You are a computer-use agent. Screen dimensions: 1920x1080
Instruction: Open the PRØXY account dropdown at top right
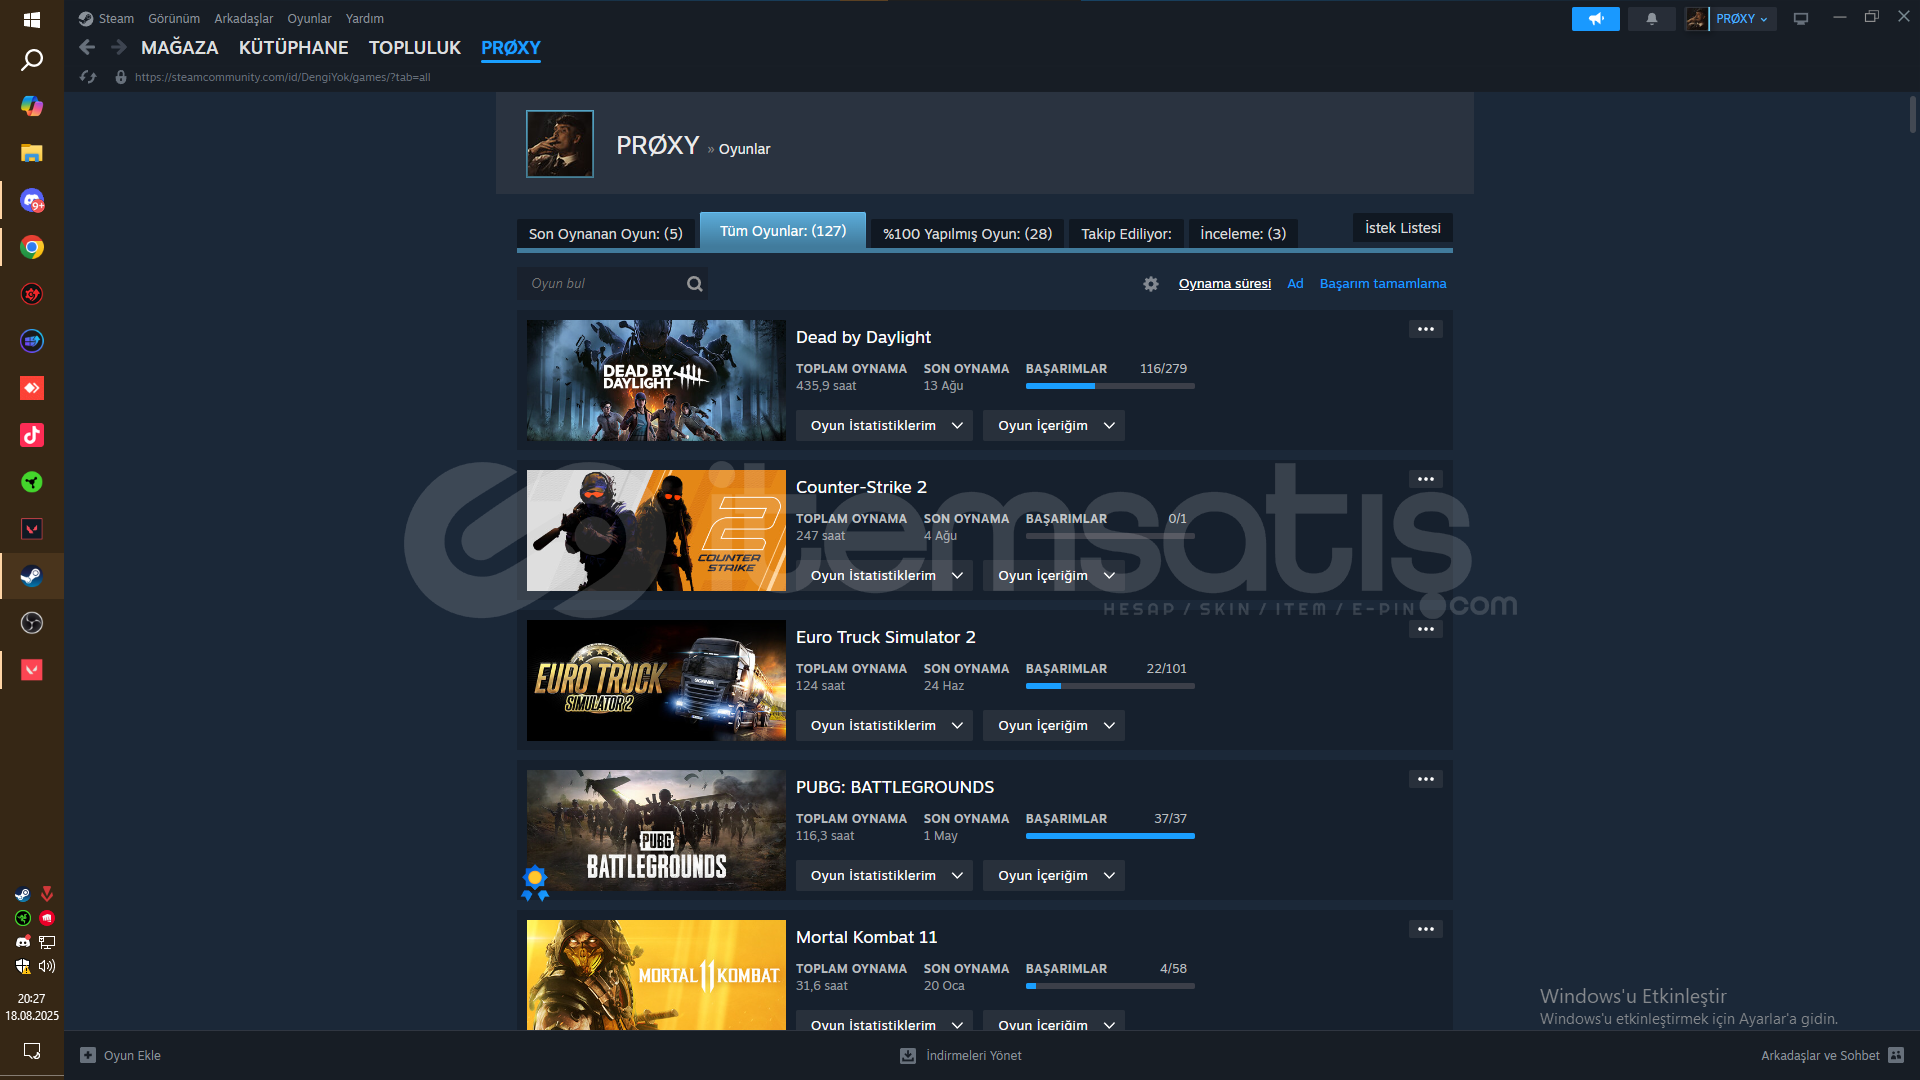pyautogui.click(x=1741, y=19)
